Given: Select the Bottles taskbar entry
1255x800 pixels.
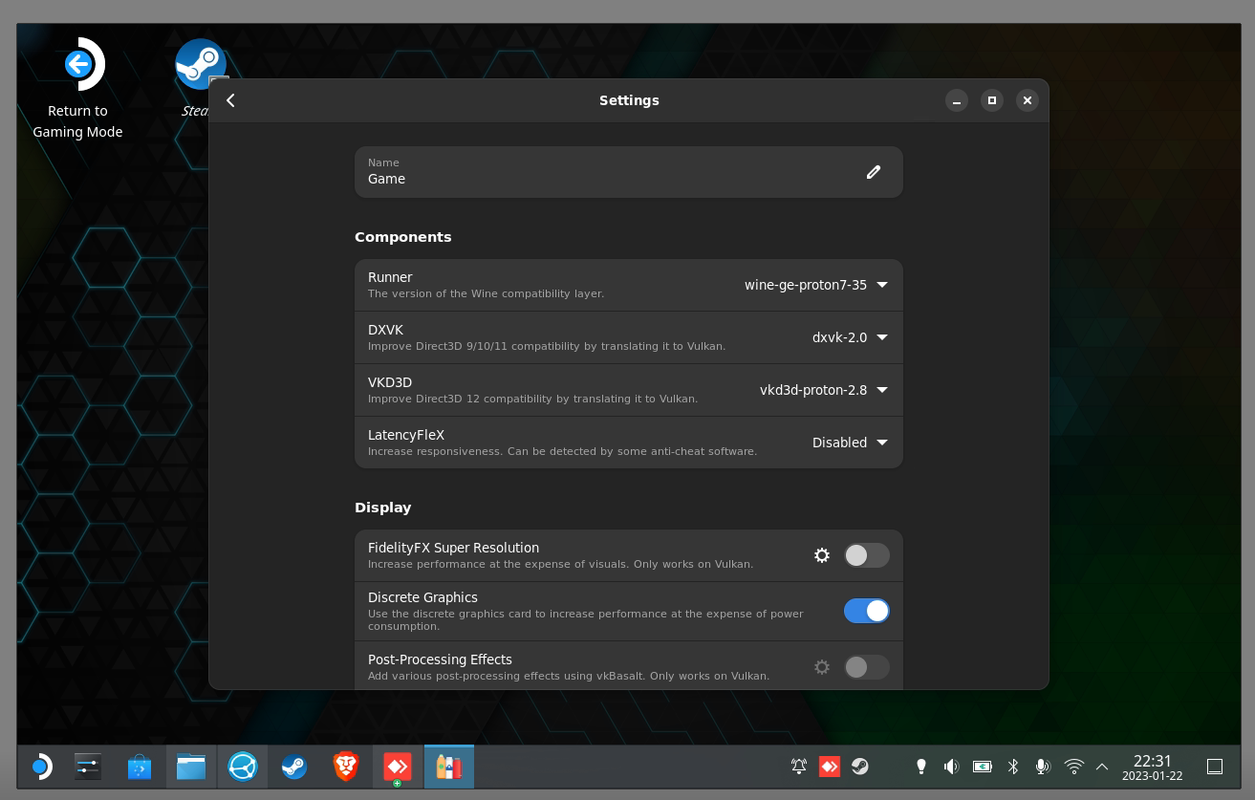Looking at the screenshot, I should click(x=449, y=767).
